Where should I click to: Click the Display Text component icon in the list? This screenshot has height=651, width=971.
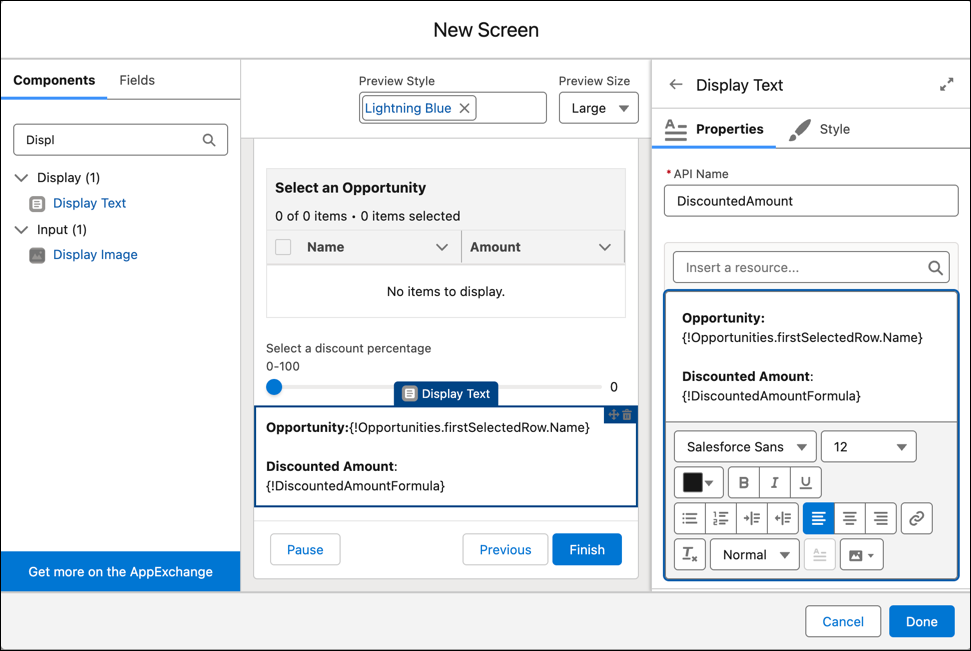[37, 203]
